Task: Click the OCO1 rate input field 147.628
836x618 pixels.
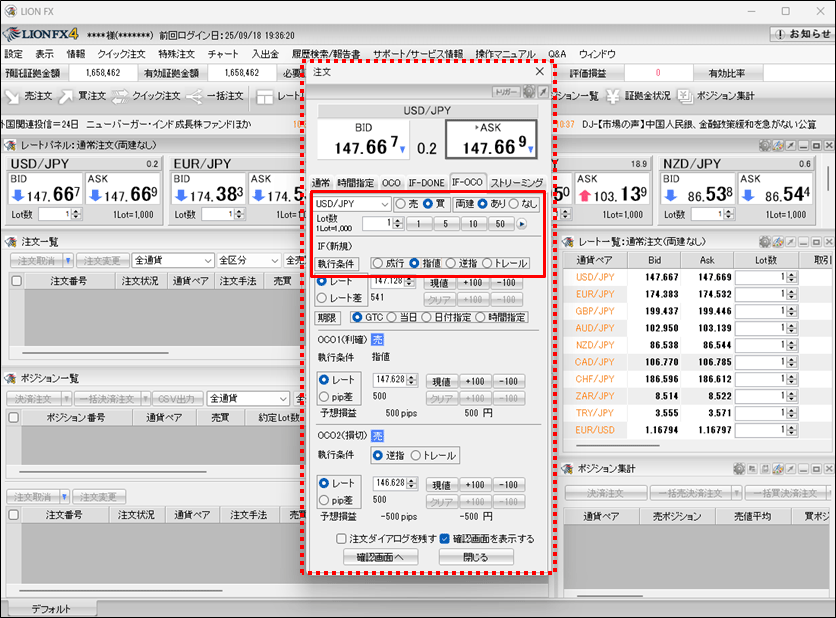Action: 391,380
